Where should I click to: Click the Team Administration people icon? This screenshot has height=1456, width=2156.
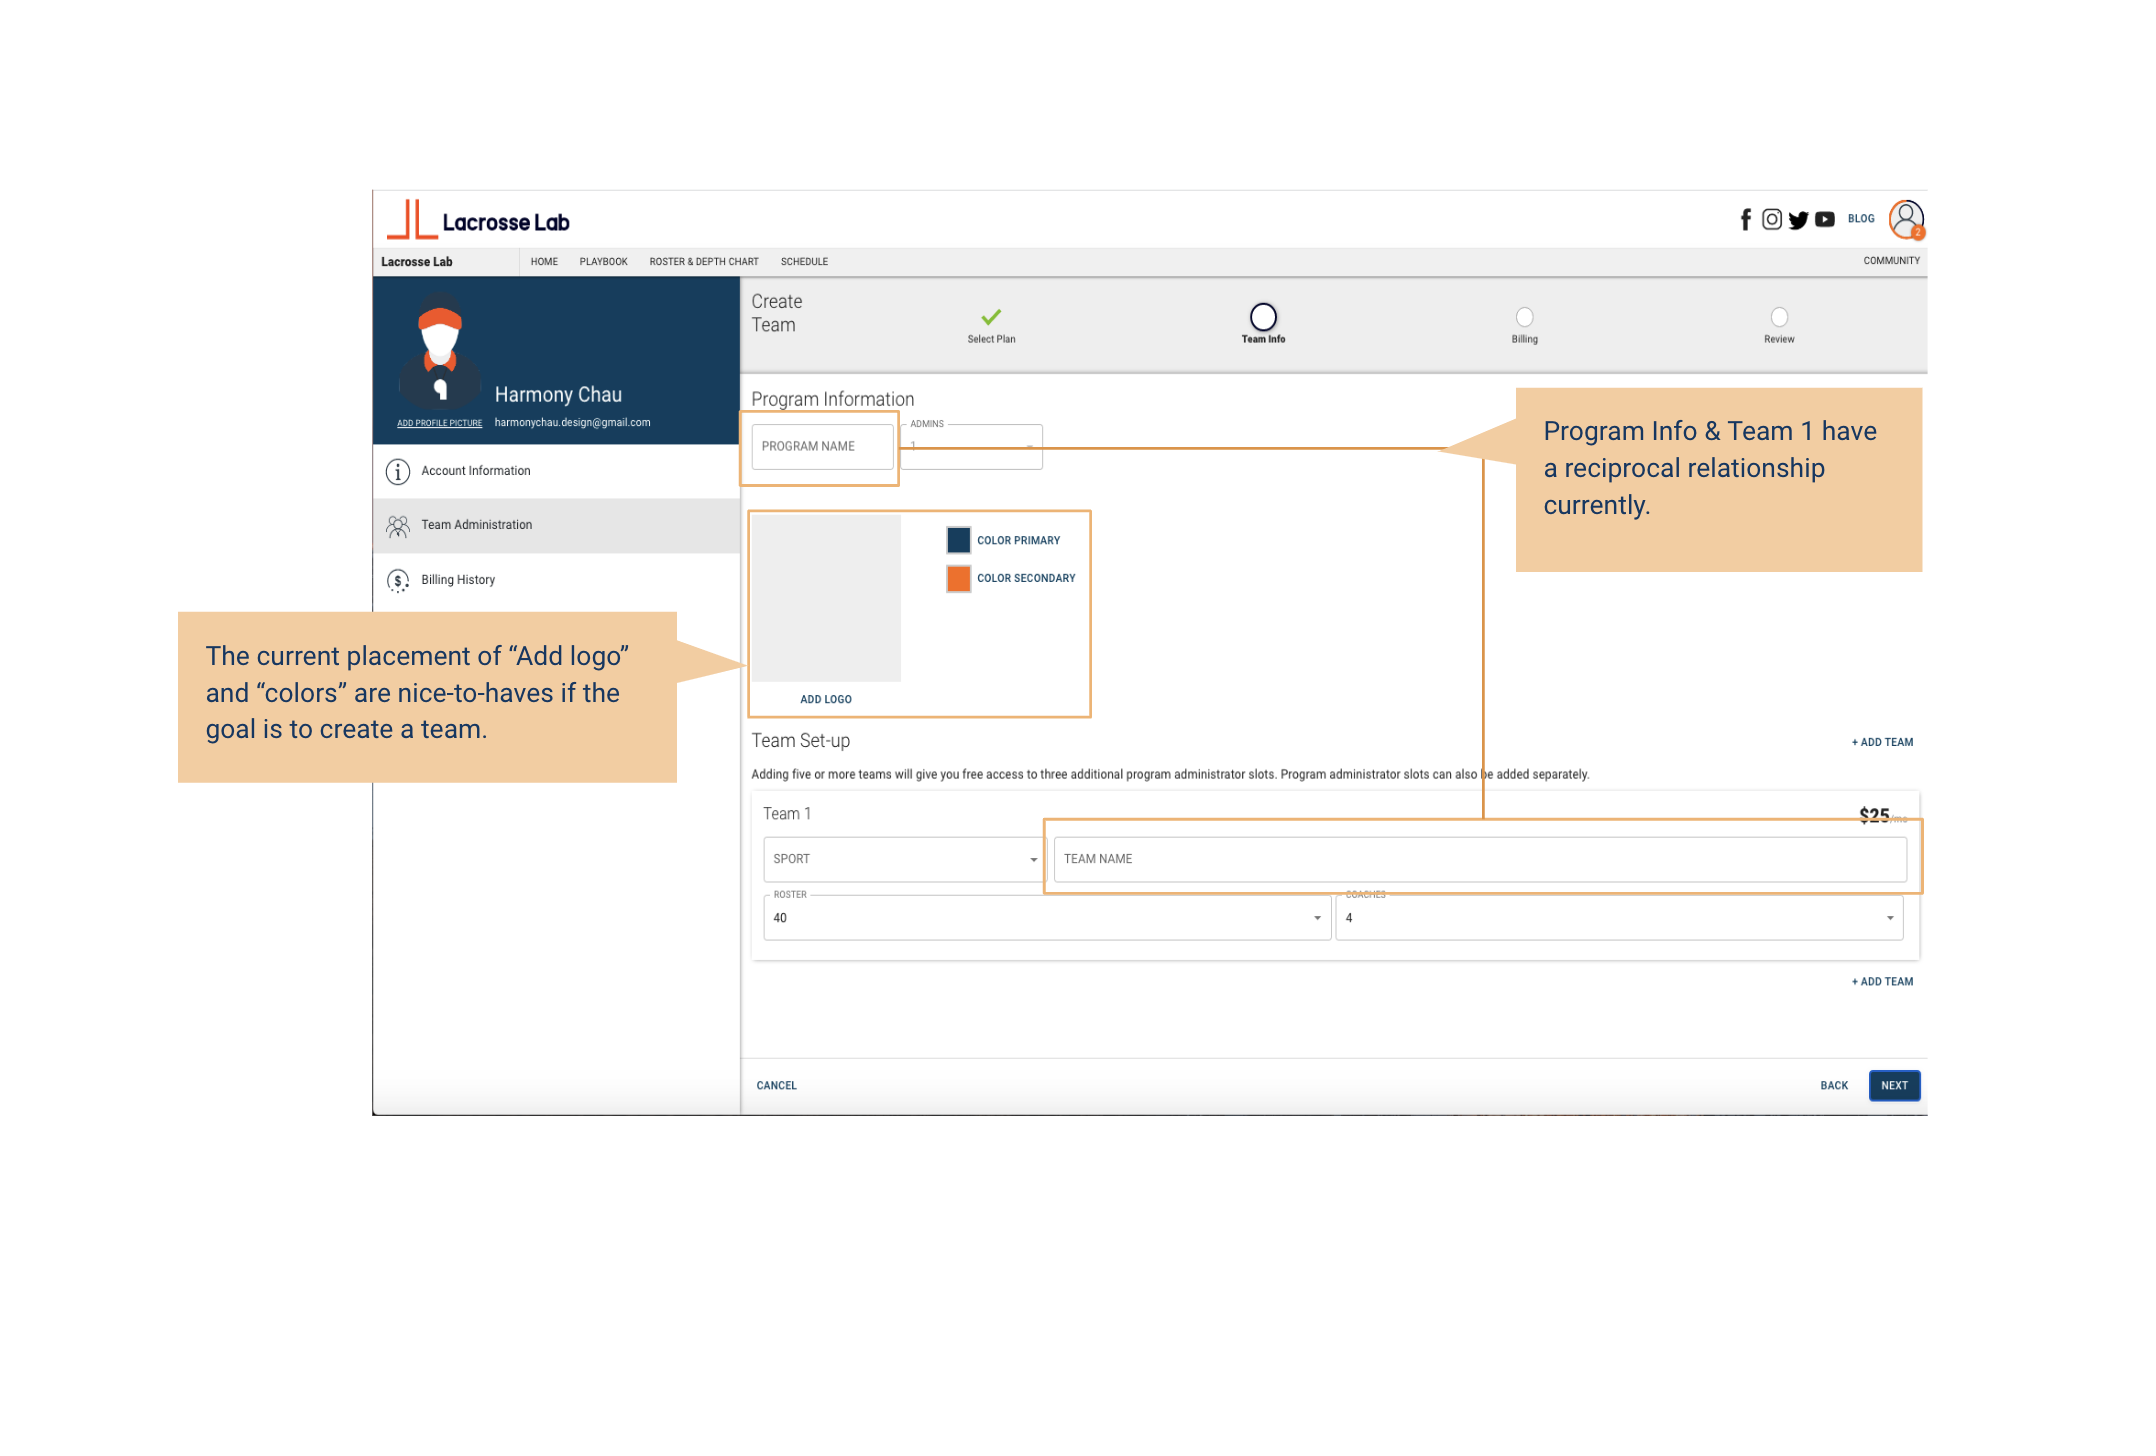[398, 526]
